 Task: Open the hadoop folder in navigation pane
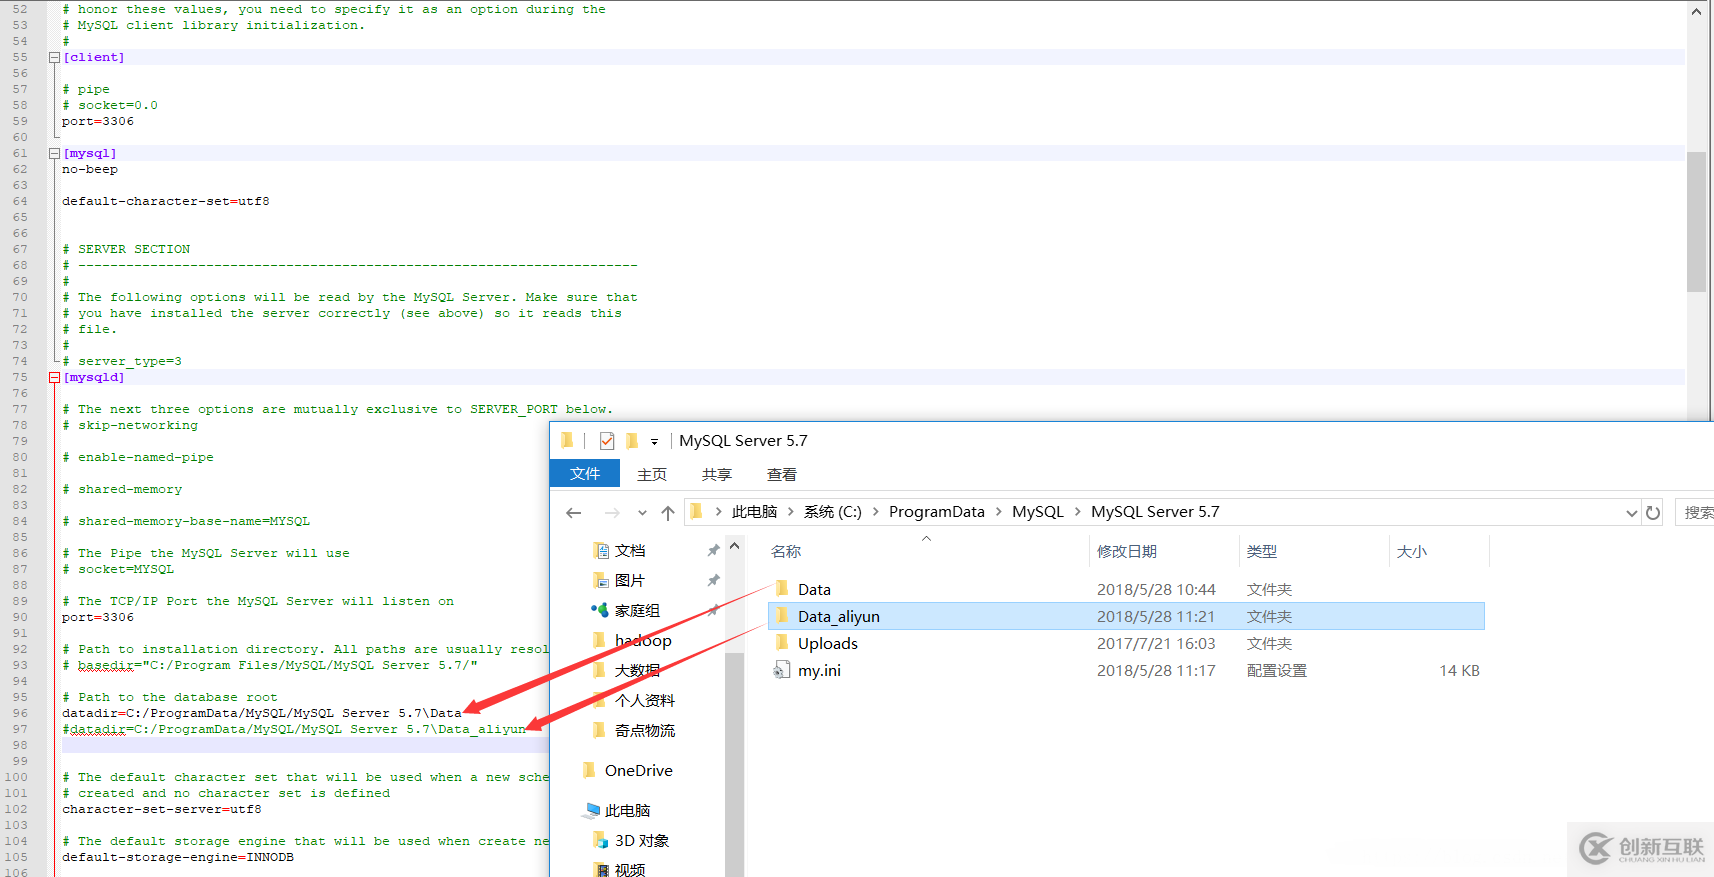[643, 641]
